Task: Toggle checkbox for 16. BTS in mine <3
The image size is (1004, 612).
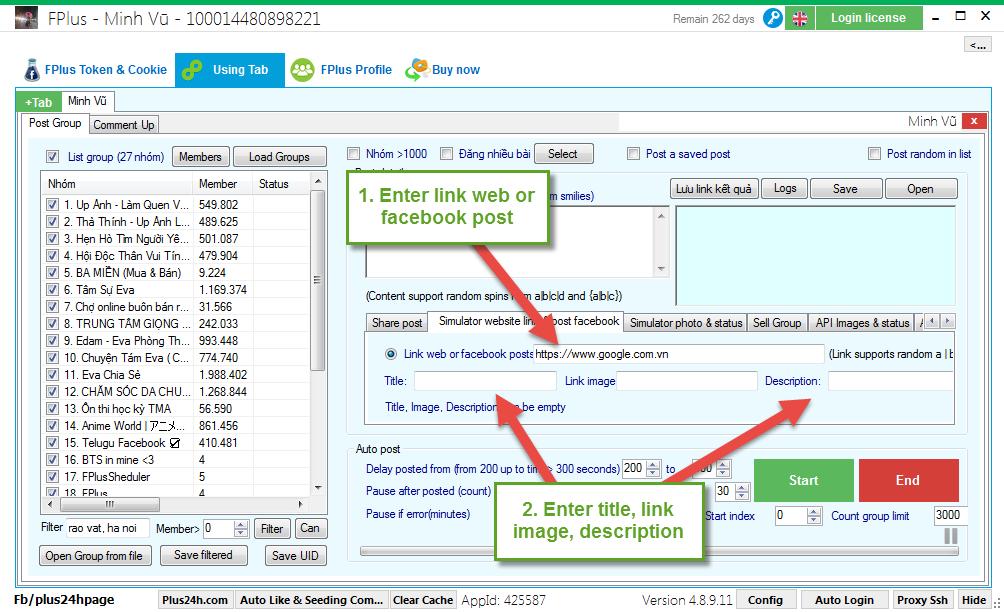Action: pos(53,460)
